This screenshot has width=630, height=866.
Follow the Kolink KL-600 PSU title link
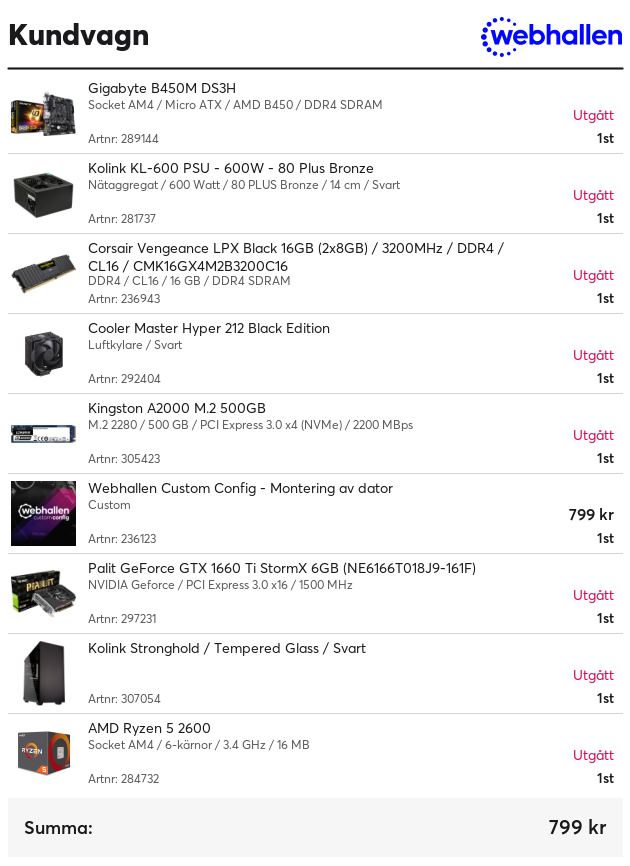pos(231,168)
